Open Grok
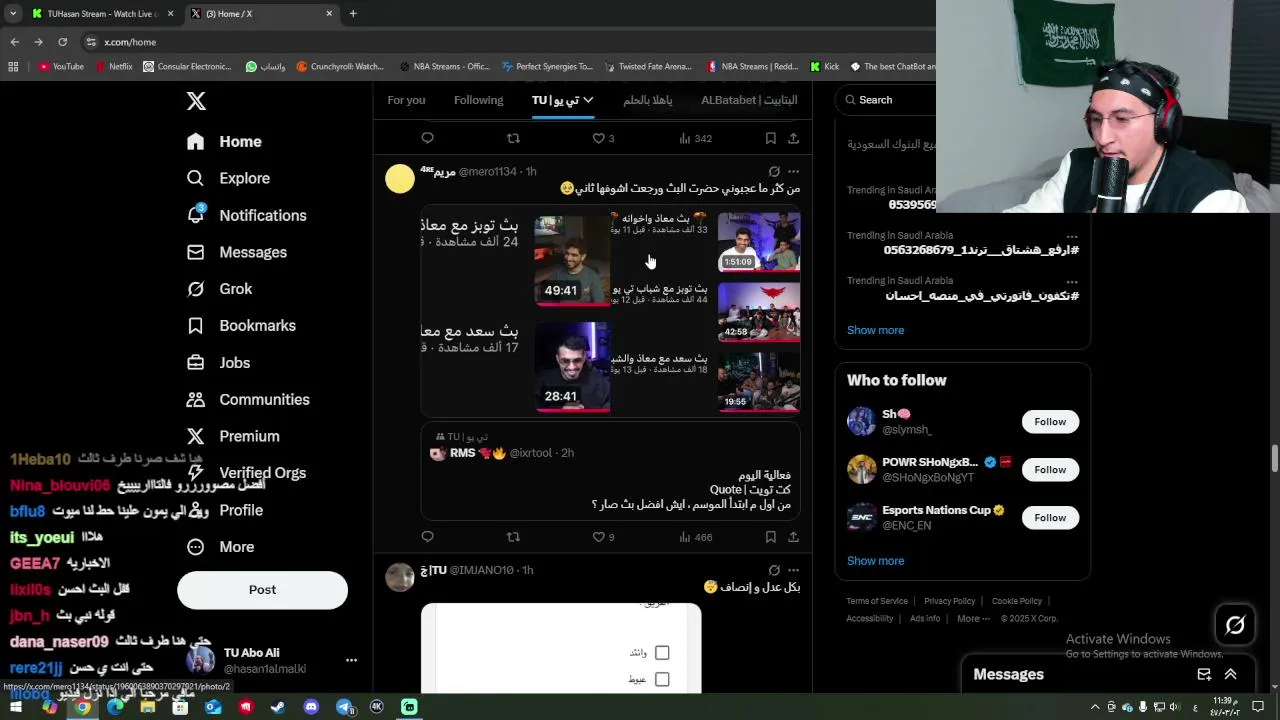1280x720 pixels. [219, 289]
